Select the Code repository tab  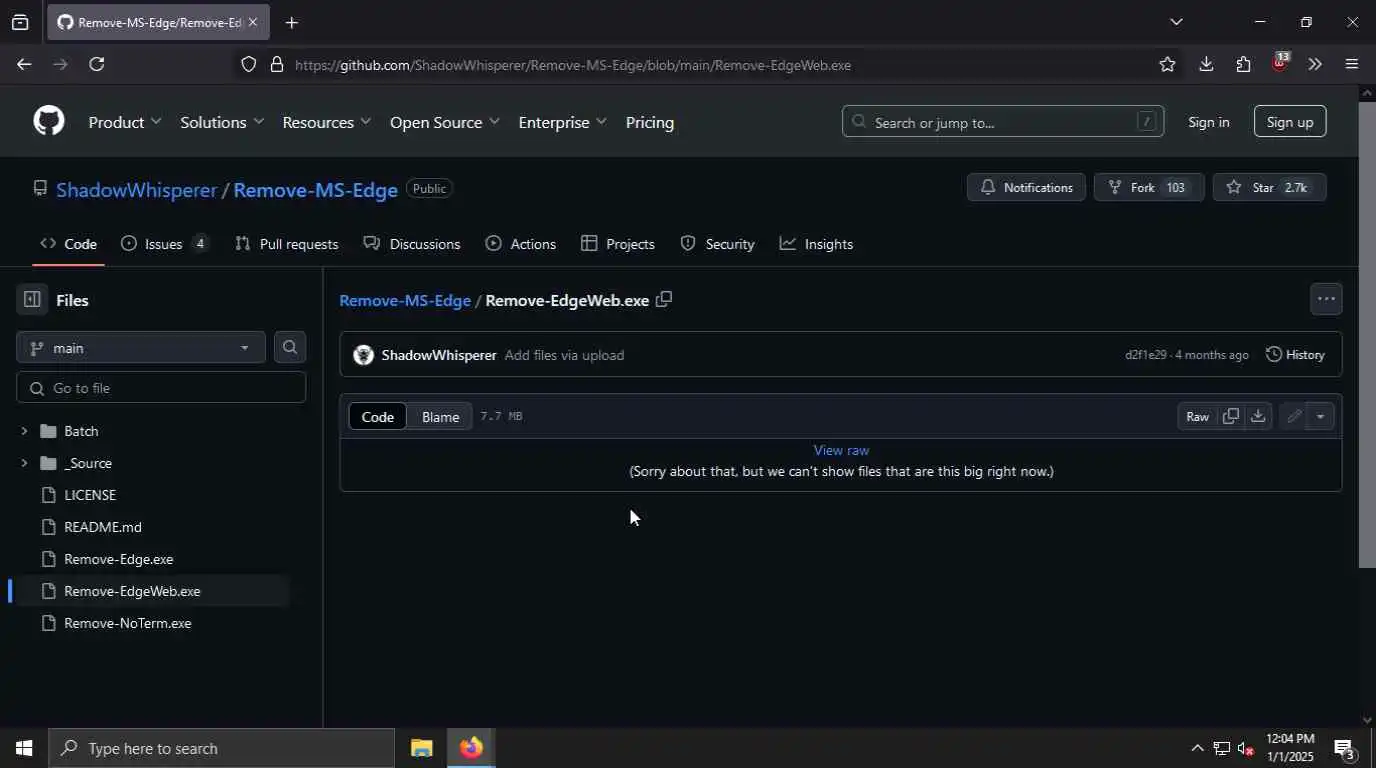click(x=68, y=244)
